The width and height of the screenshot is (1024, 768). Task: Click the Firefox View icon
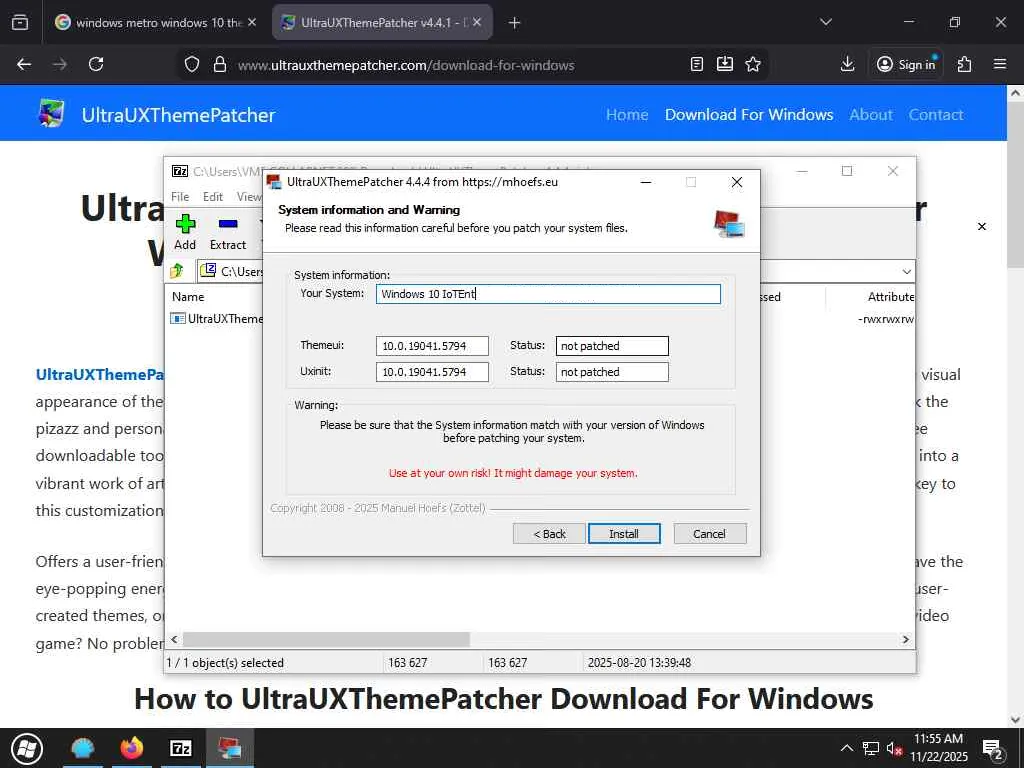pyautogui.click(x=20, y=23)
